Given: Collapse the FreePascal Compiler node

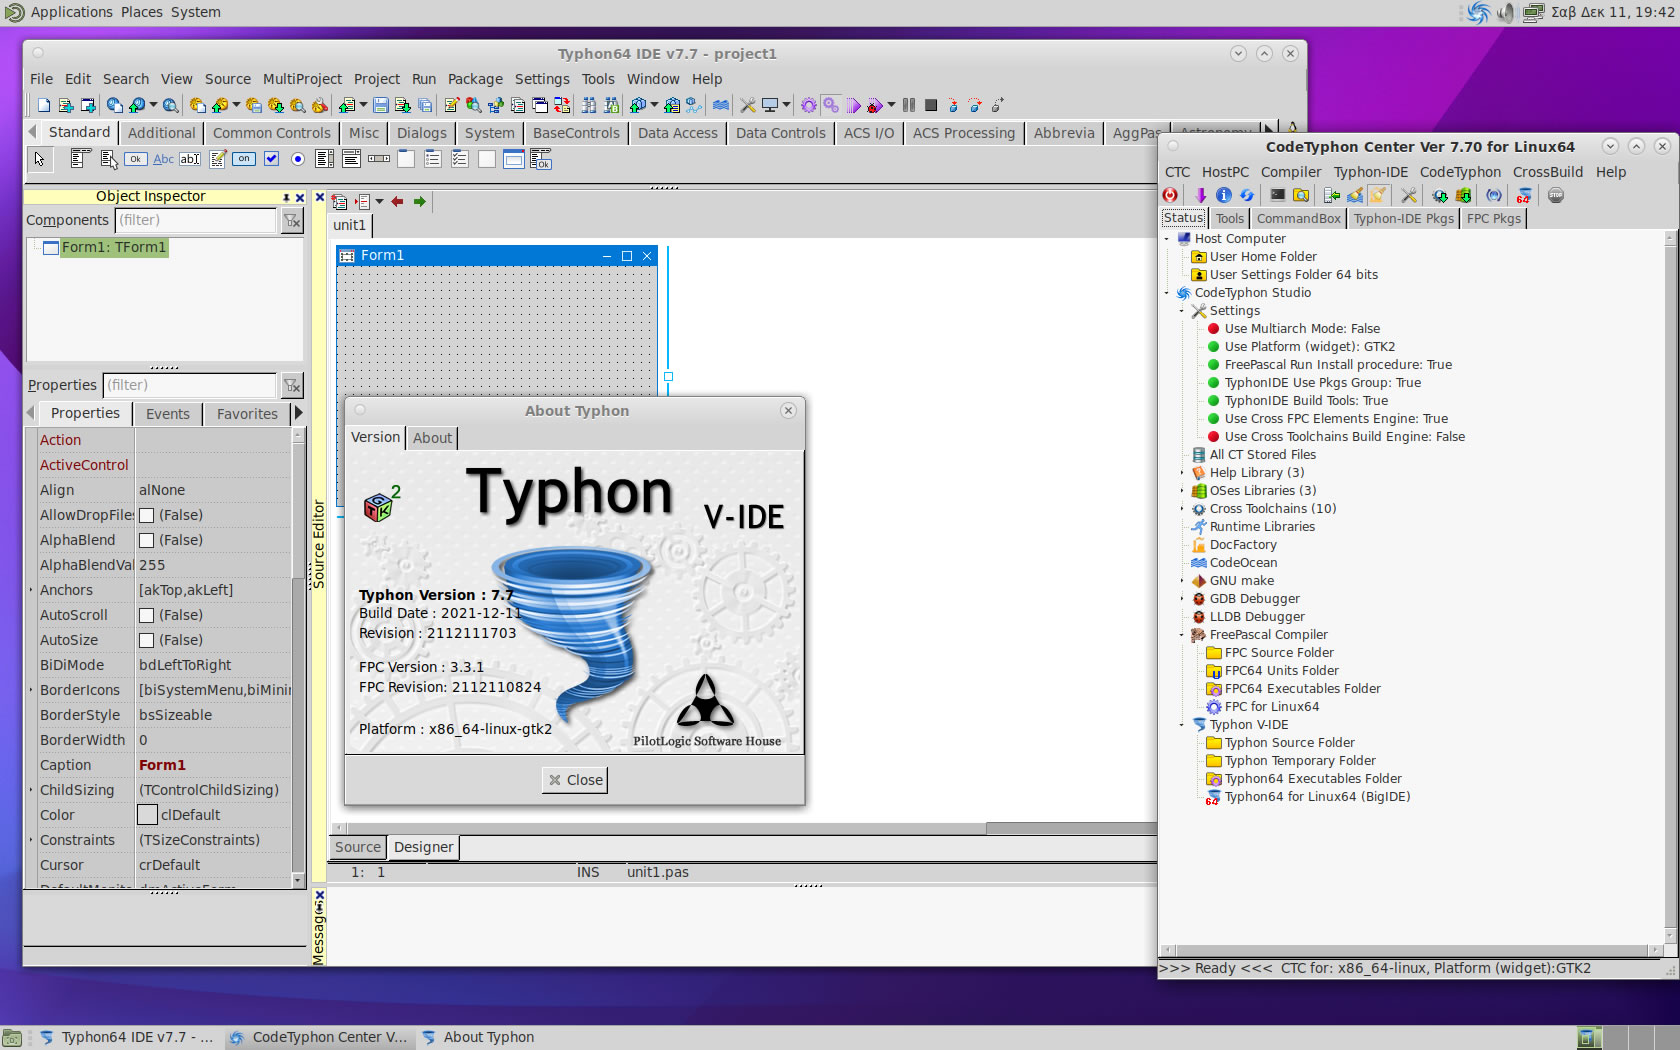Looking at the screenshot, I should [x=1182, y=635].
